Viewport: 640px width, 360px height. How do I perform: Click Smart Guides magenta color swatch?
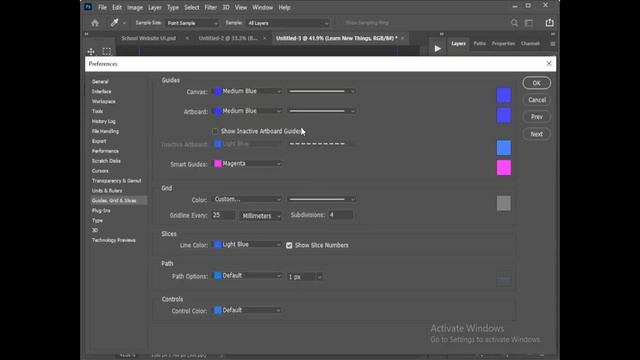(504, 168)
